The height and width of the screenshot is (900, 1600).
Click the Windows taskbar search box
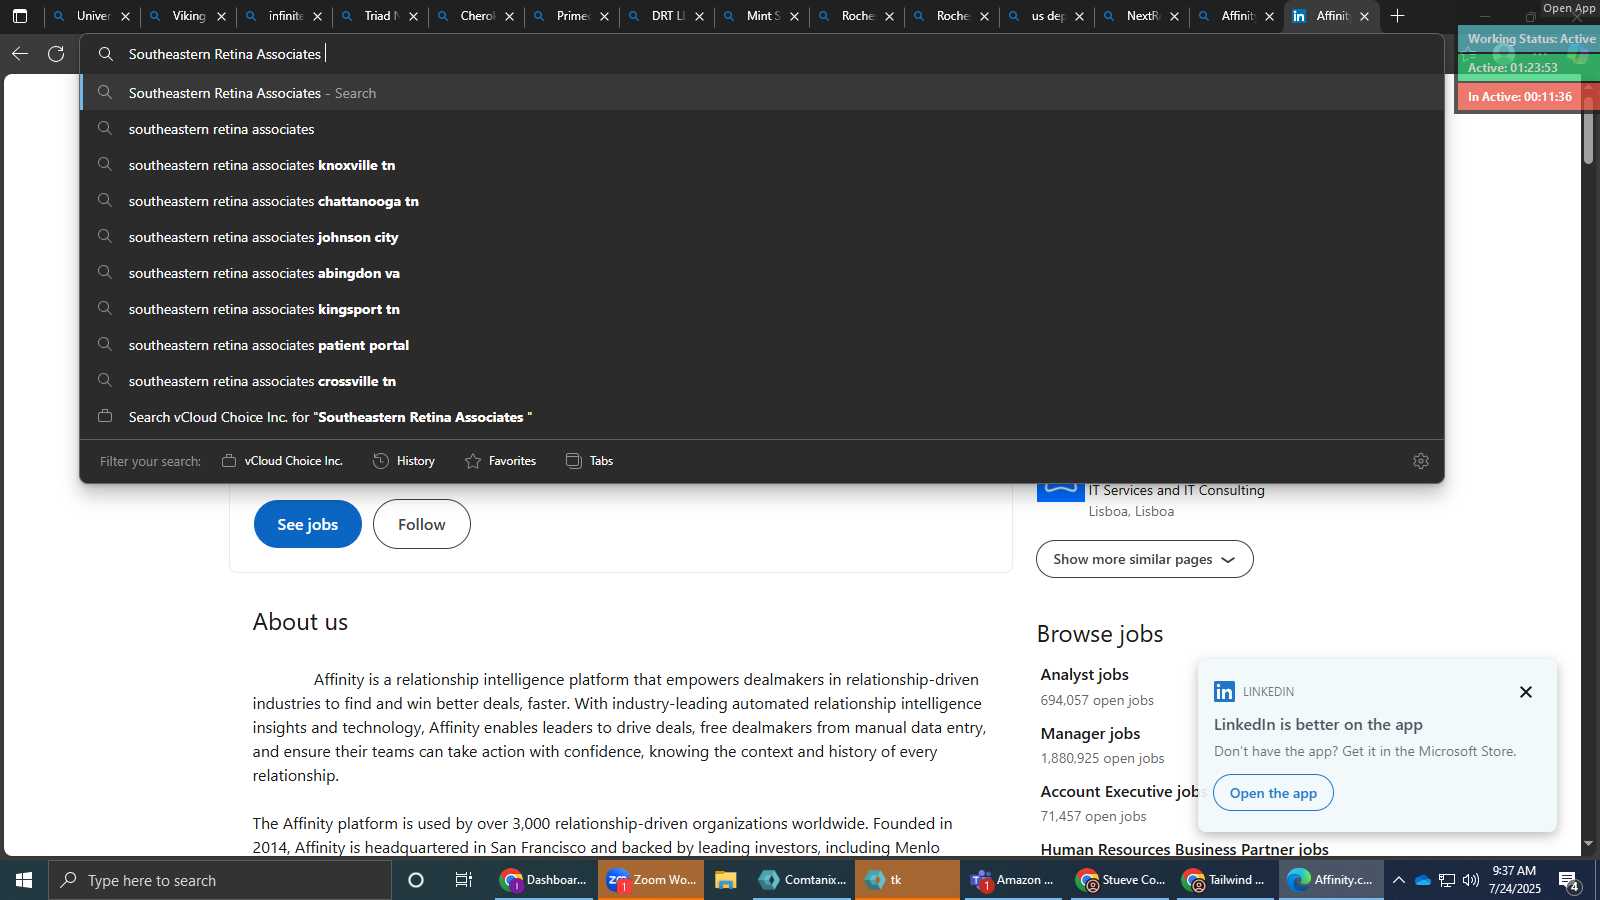point(220,880)
